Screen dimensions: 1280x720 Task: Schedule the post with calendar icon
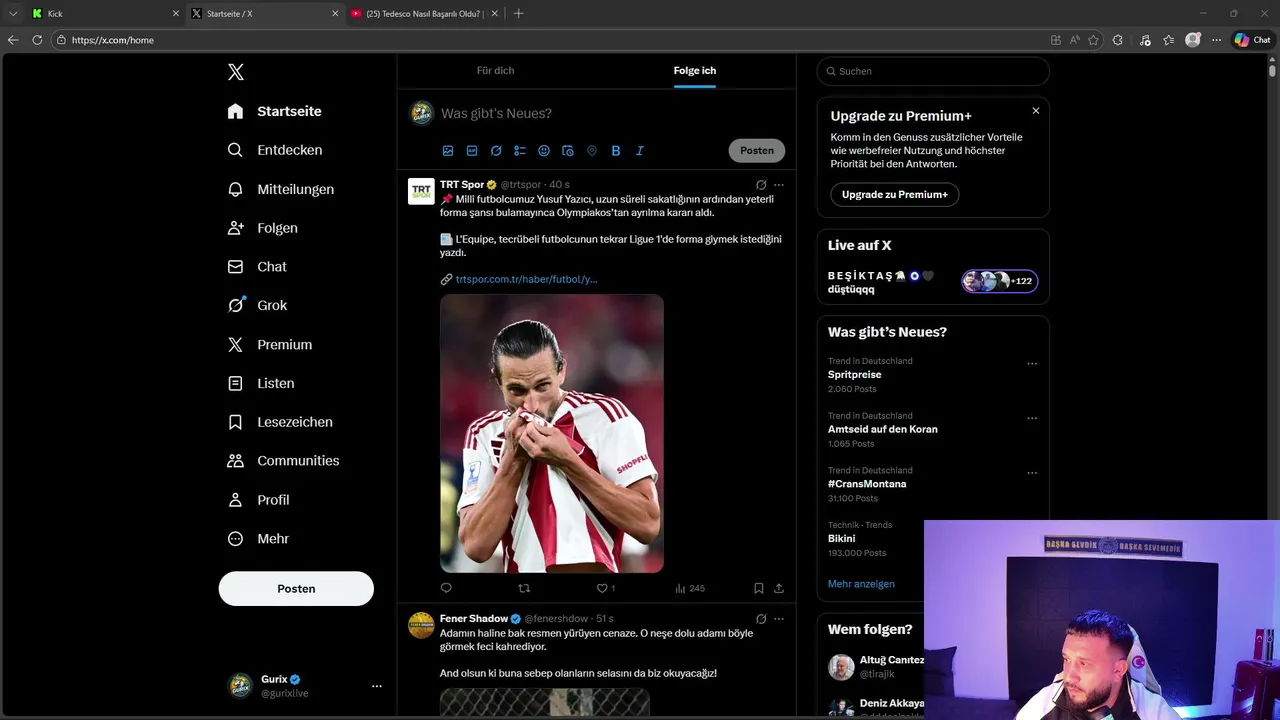tap(568, 151)
